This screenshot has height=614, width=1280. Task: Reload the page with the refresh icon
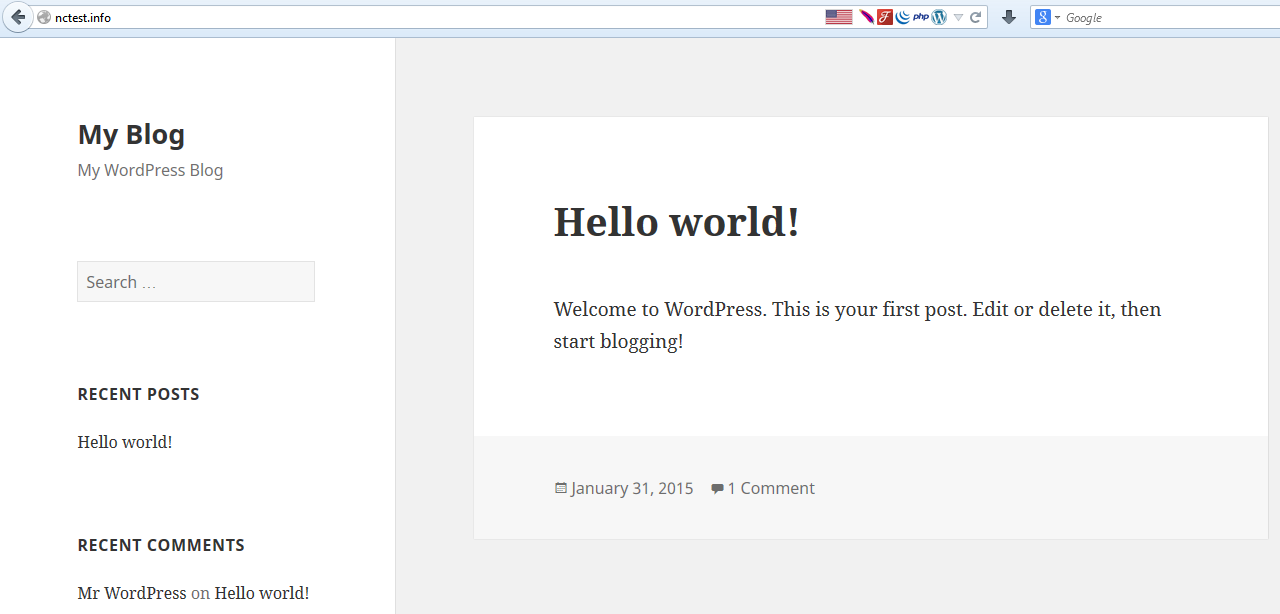975,17
